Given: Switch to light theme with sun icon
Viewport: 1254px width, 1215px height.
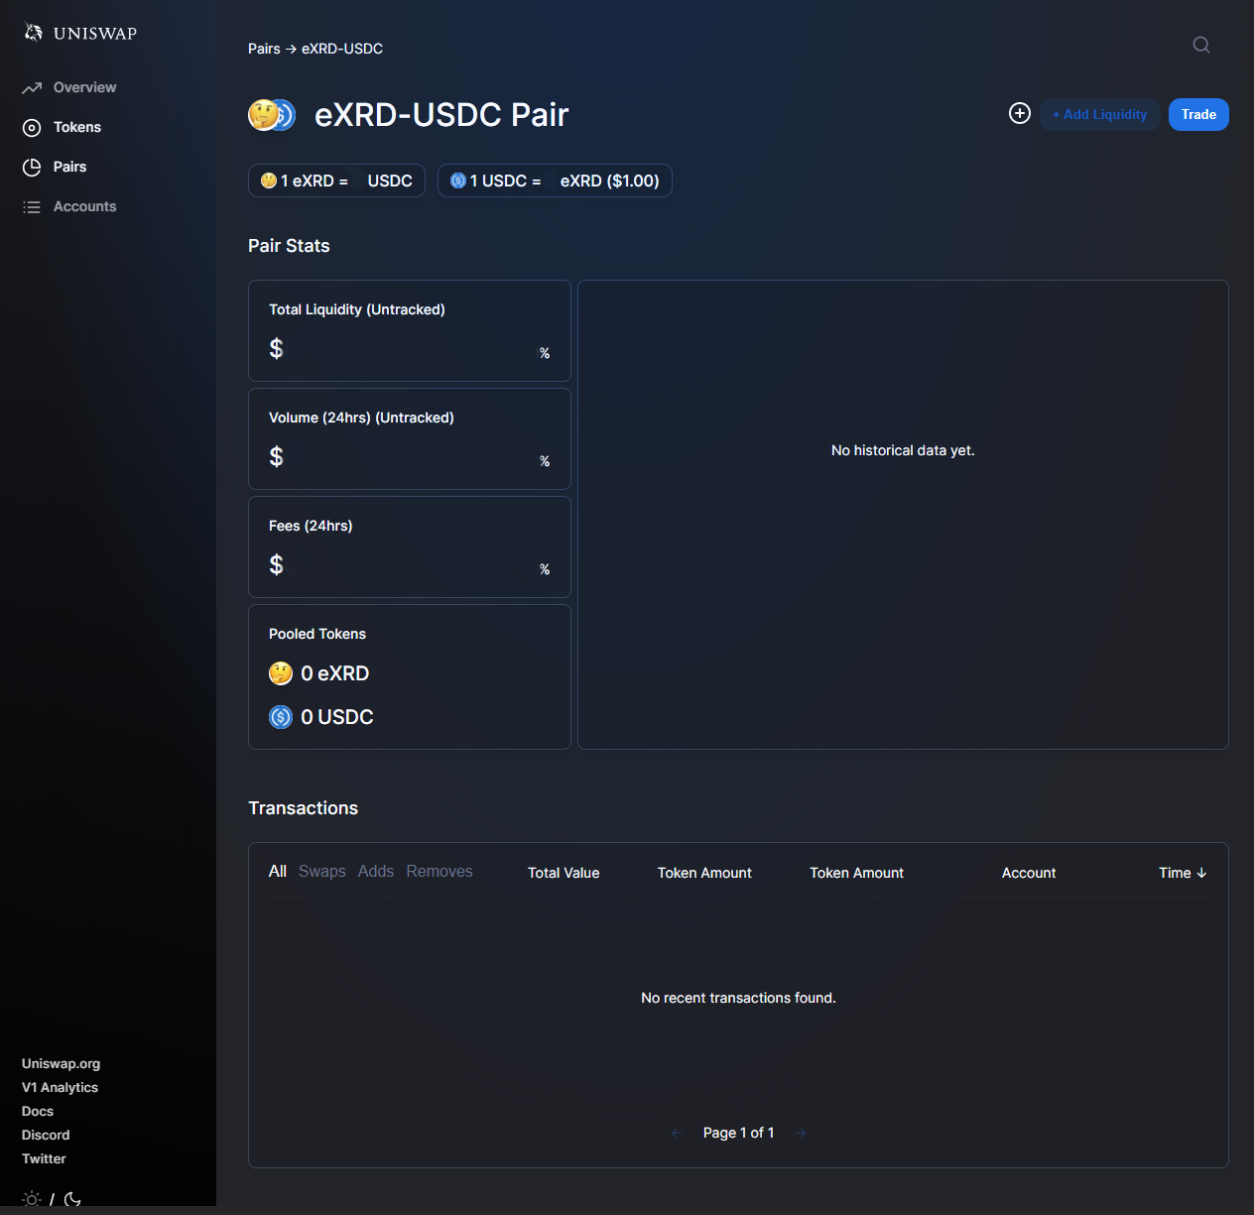Looking at the screenshot, I should [31, 1198].
